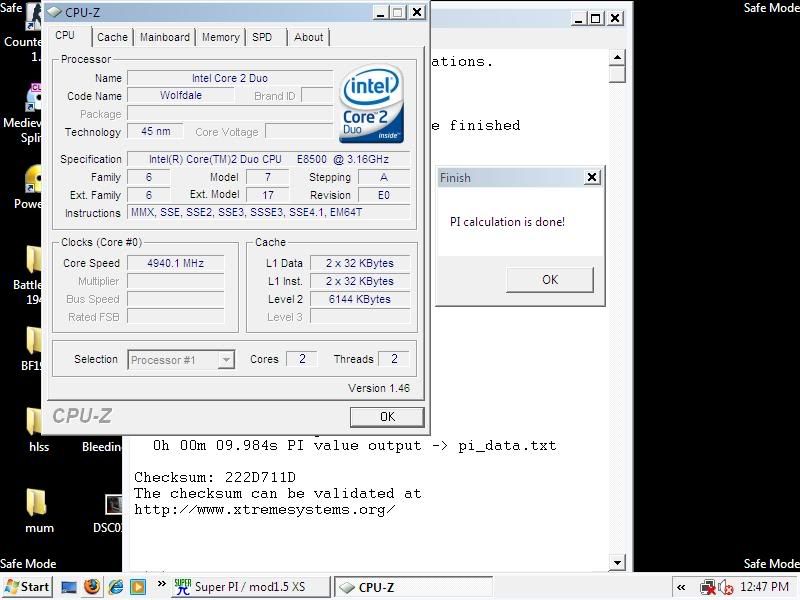800x600 pixels.
Task: Click the 12:47 PM system clock
Action: tap(764, 587)
